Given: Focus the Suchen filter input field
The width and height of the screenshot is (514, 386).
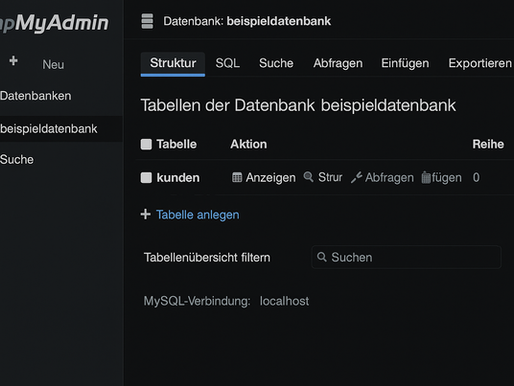Looking at the screenshot, I should click(406, 257).
